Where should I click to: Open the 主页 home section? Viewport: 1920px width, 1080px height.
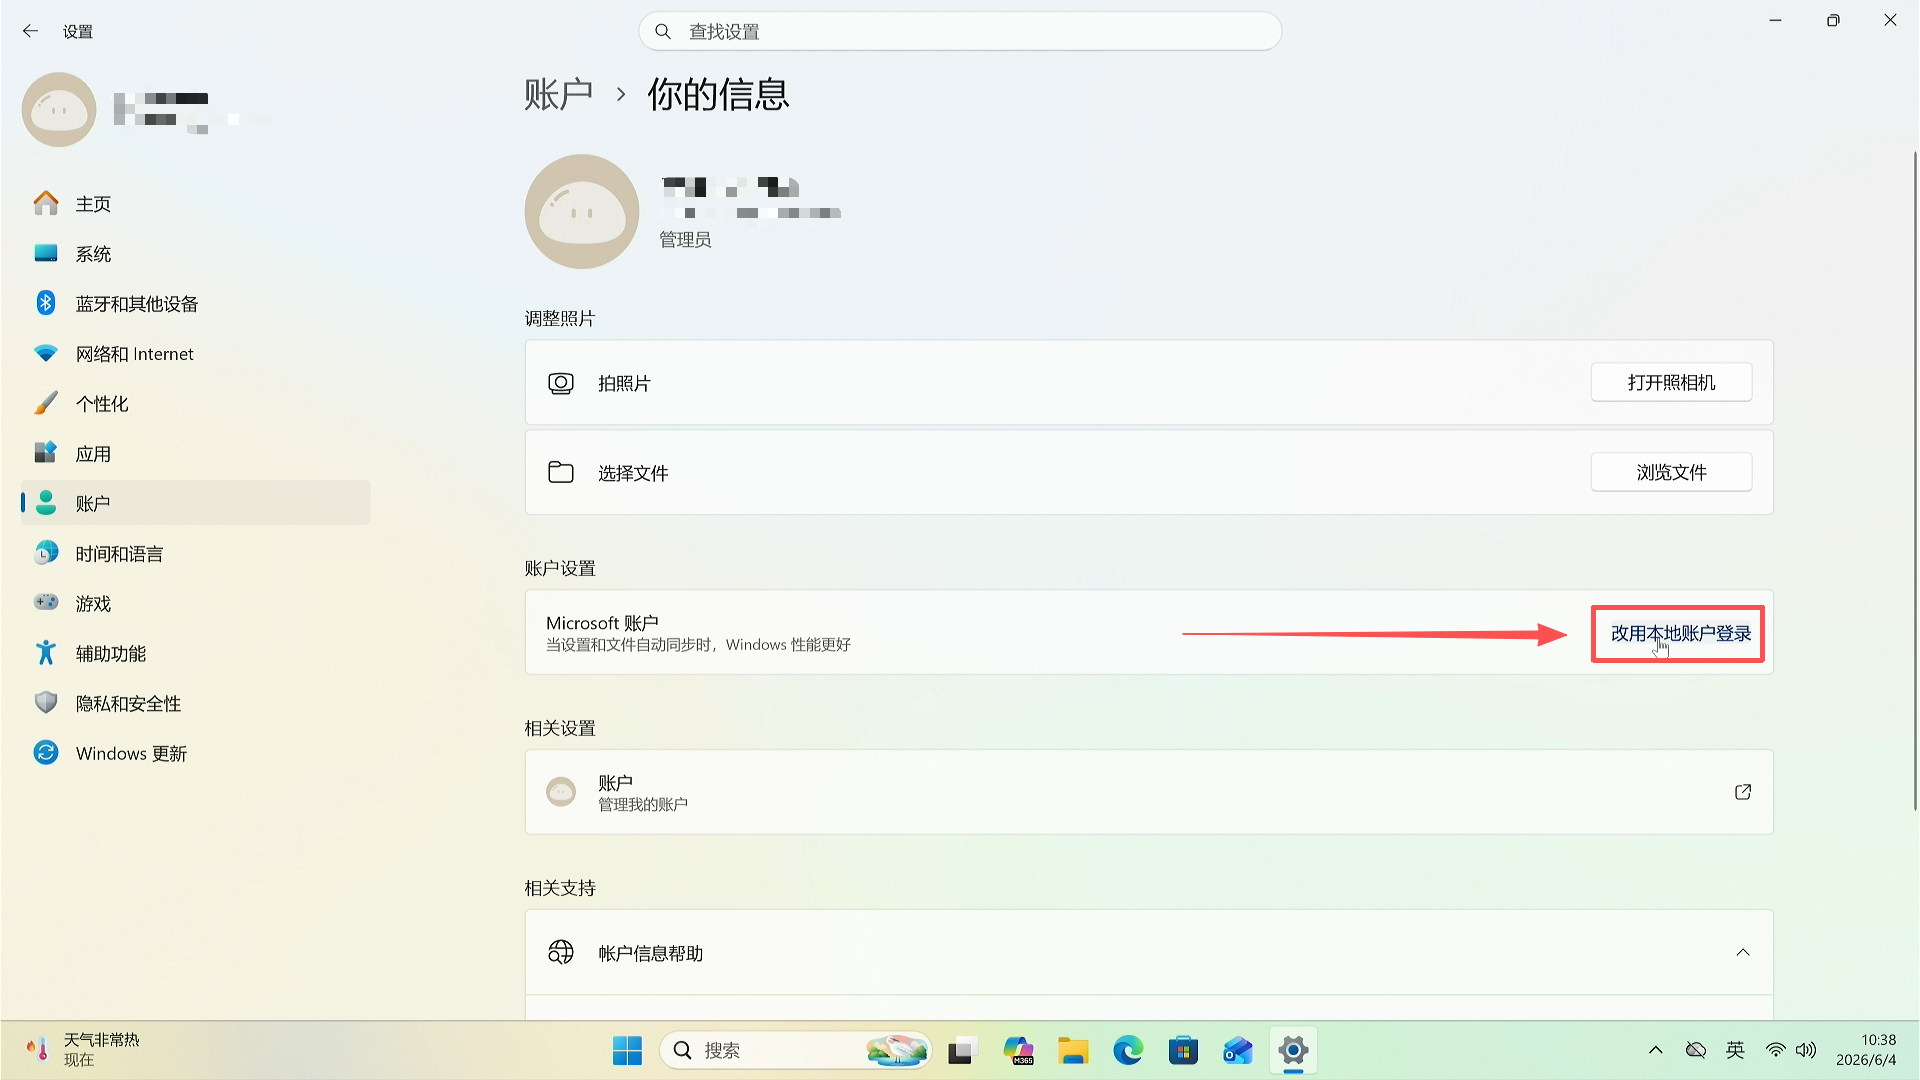tap(195, 203)
